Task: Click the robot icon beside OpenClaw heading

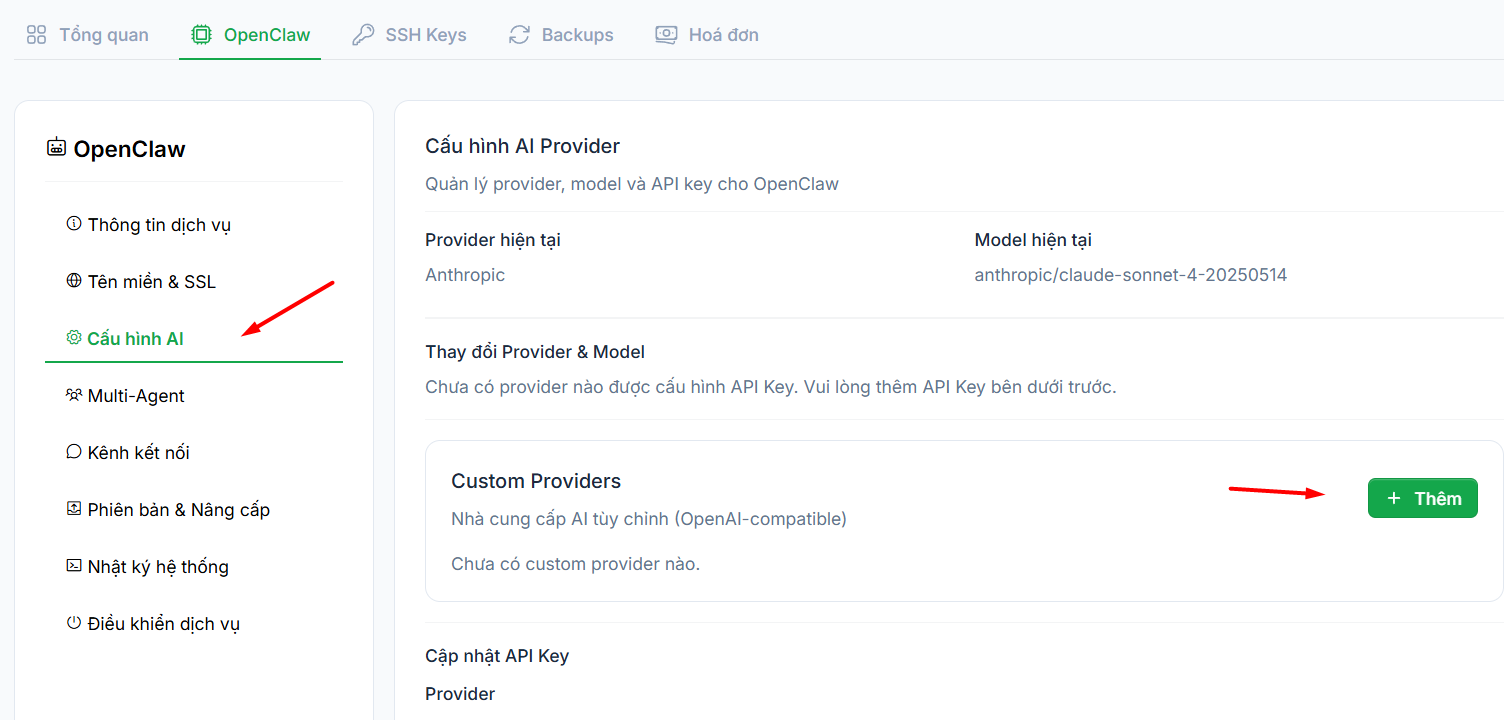Action: (x=56, y=148)
